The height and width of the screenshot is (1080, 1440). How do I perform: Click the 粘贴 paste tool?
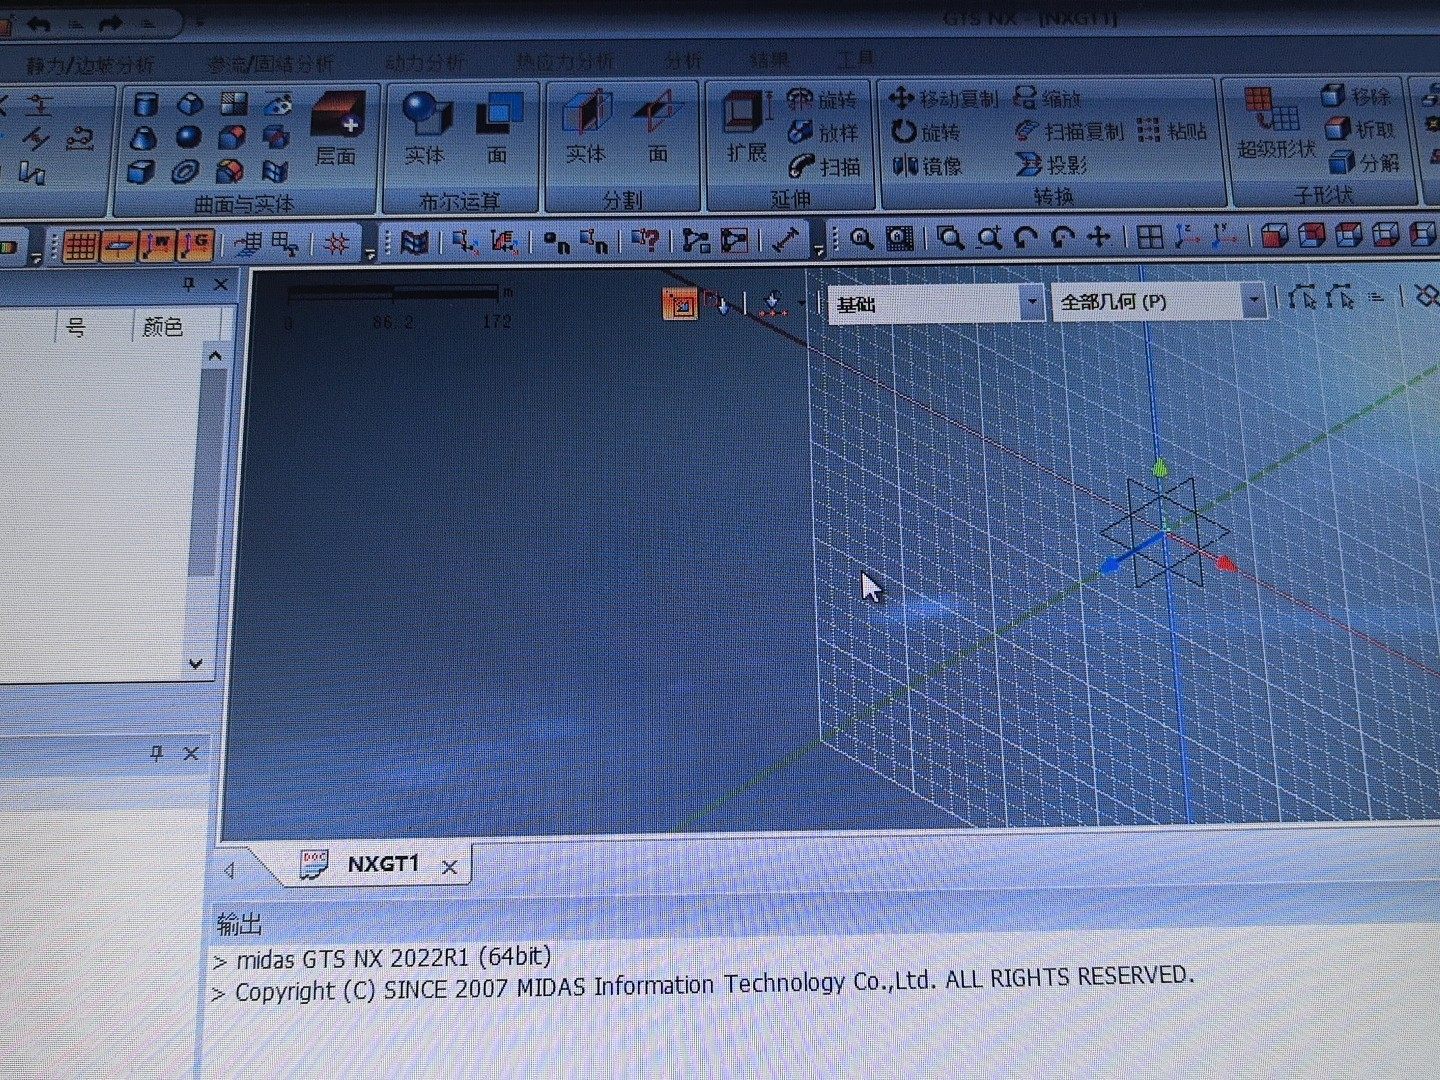coord(1172,130)
